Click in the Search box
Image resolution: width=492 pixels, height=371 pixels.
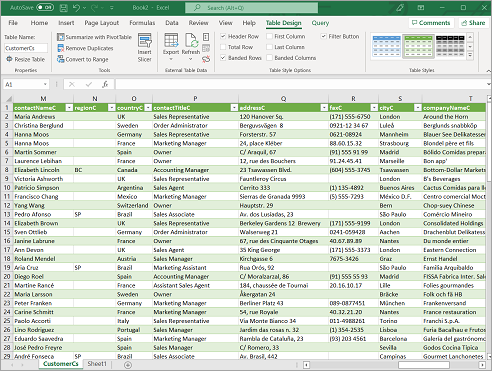click(x=251, y=8)
